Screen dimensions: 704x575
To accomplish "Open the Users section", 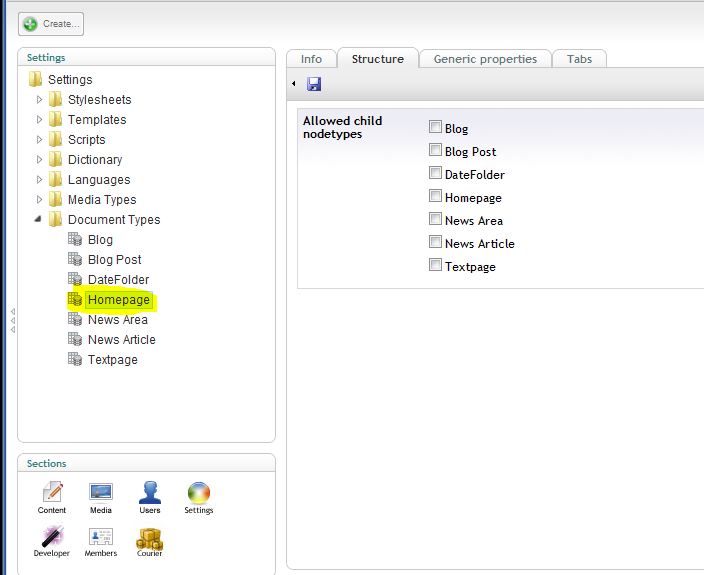I will pyautogui.click(x=150, y=497).
